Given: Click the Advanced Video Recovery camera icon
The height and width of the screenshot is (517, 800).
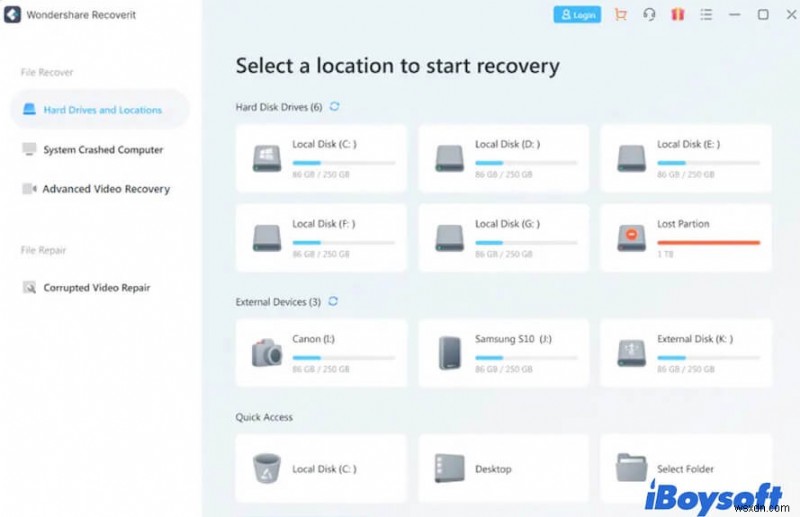Looking at the screenshot, I should point(29,189).
